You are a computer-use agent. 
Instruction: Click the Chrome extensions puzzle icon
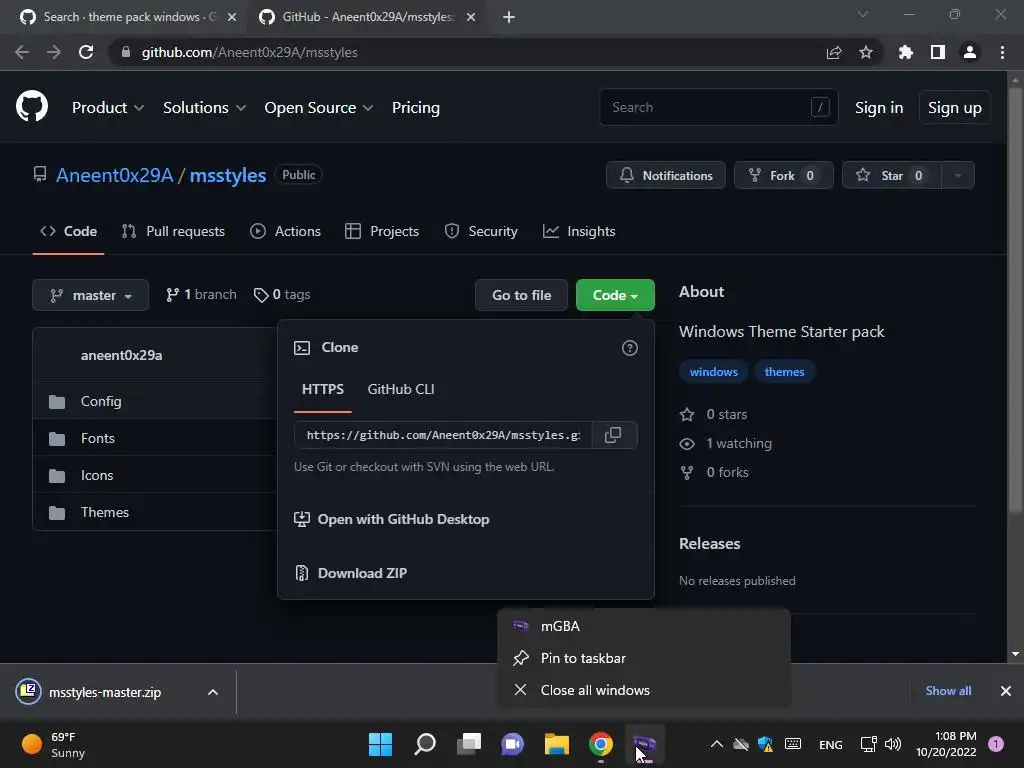[905, 52]
